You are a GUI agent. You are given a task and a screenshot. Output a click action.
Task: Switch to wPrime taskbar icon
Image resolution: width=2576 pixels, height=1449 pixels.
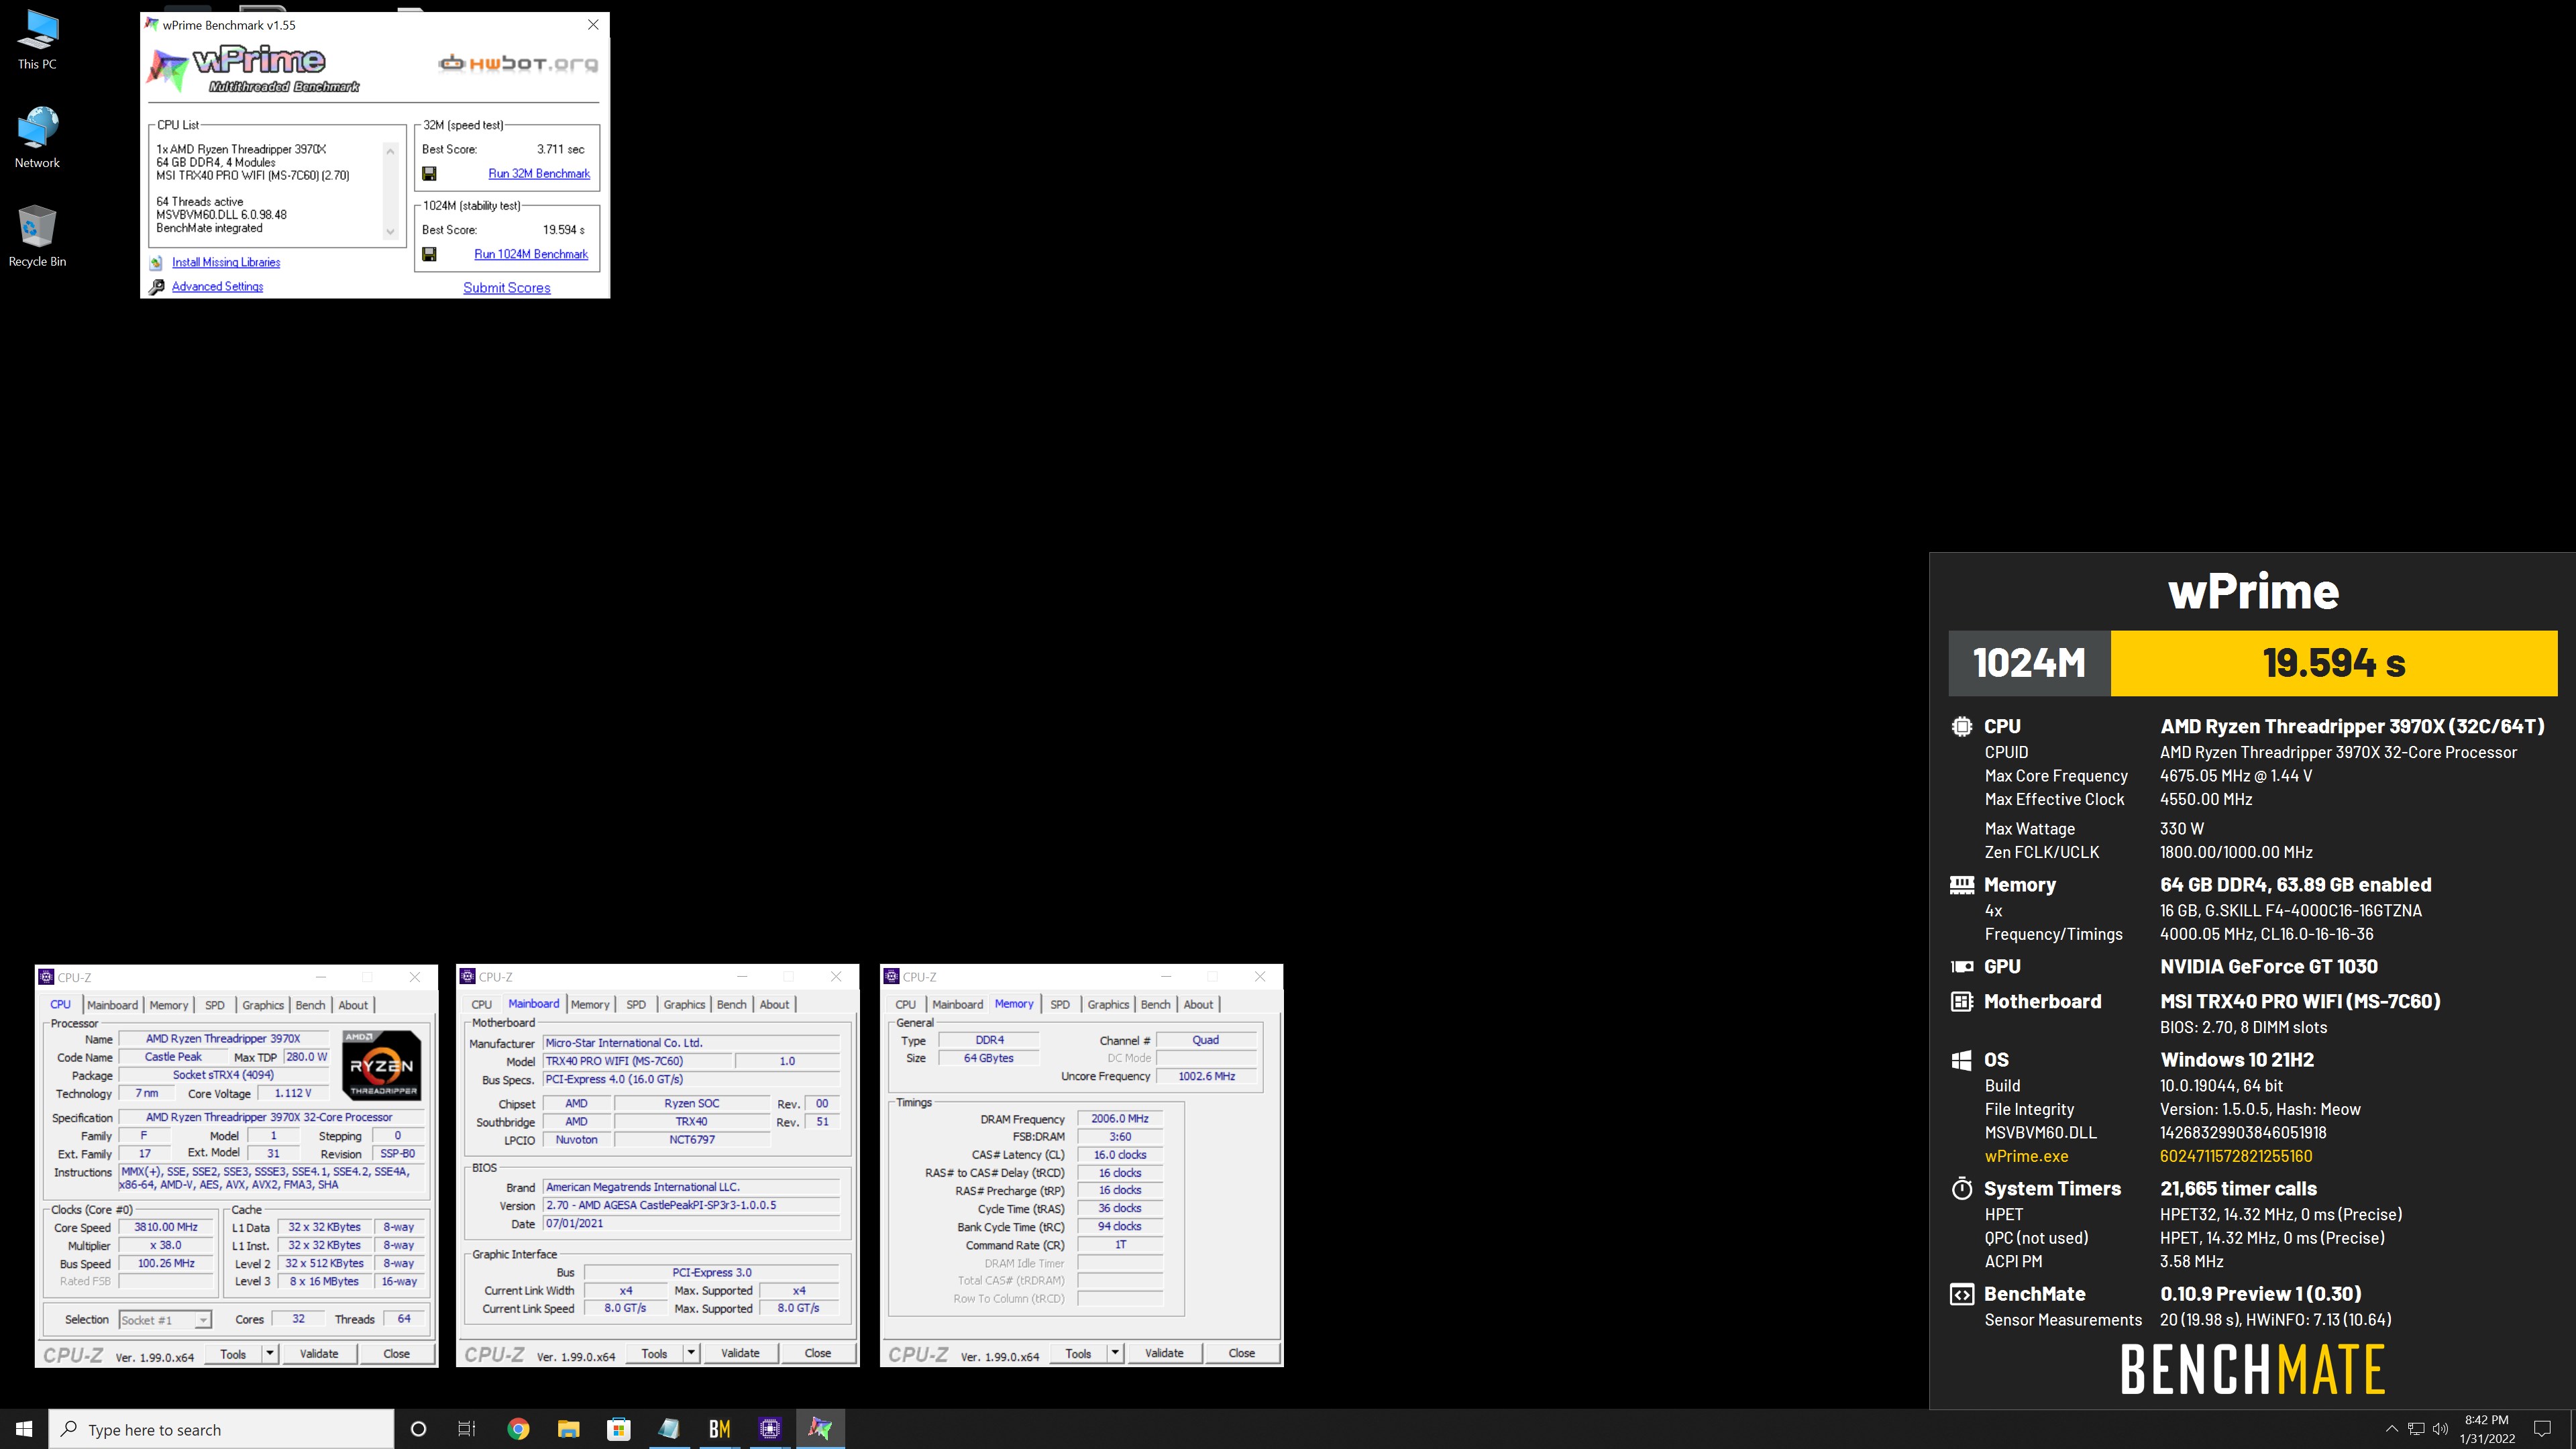coord(820,1429)
